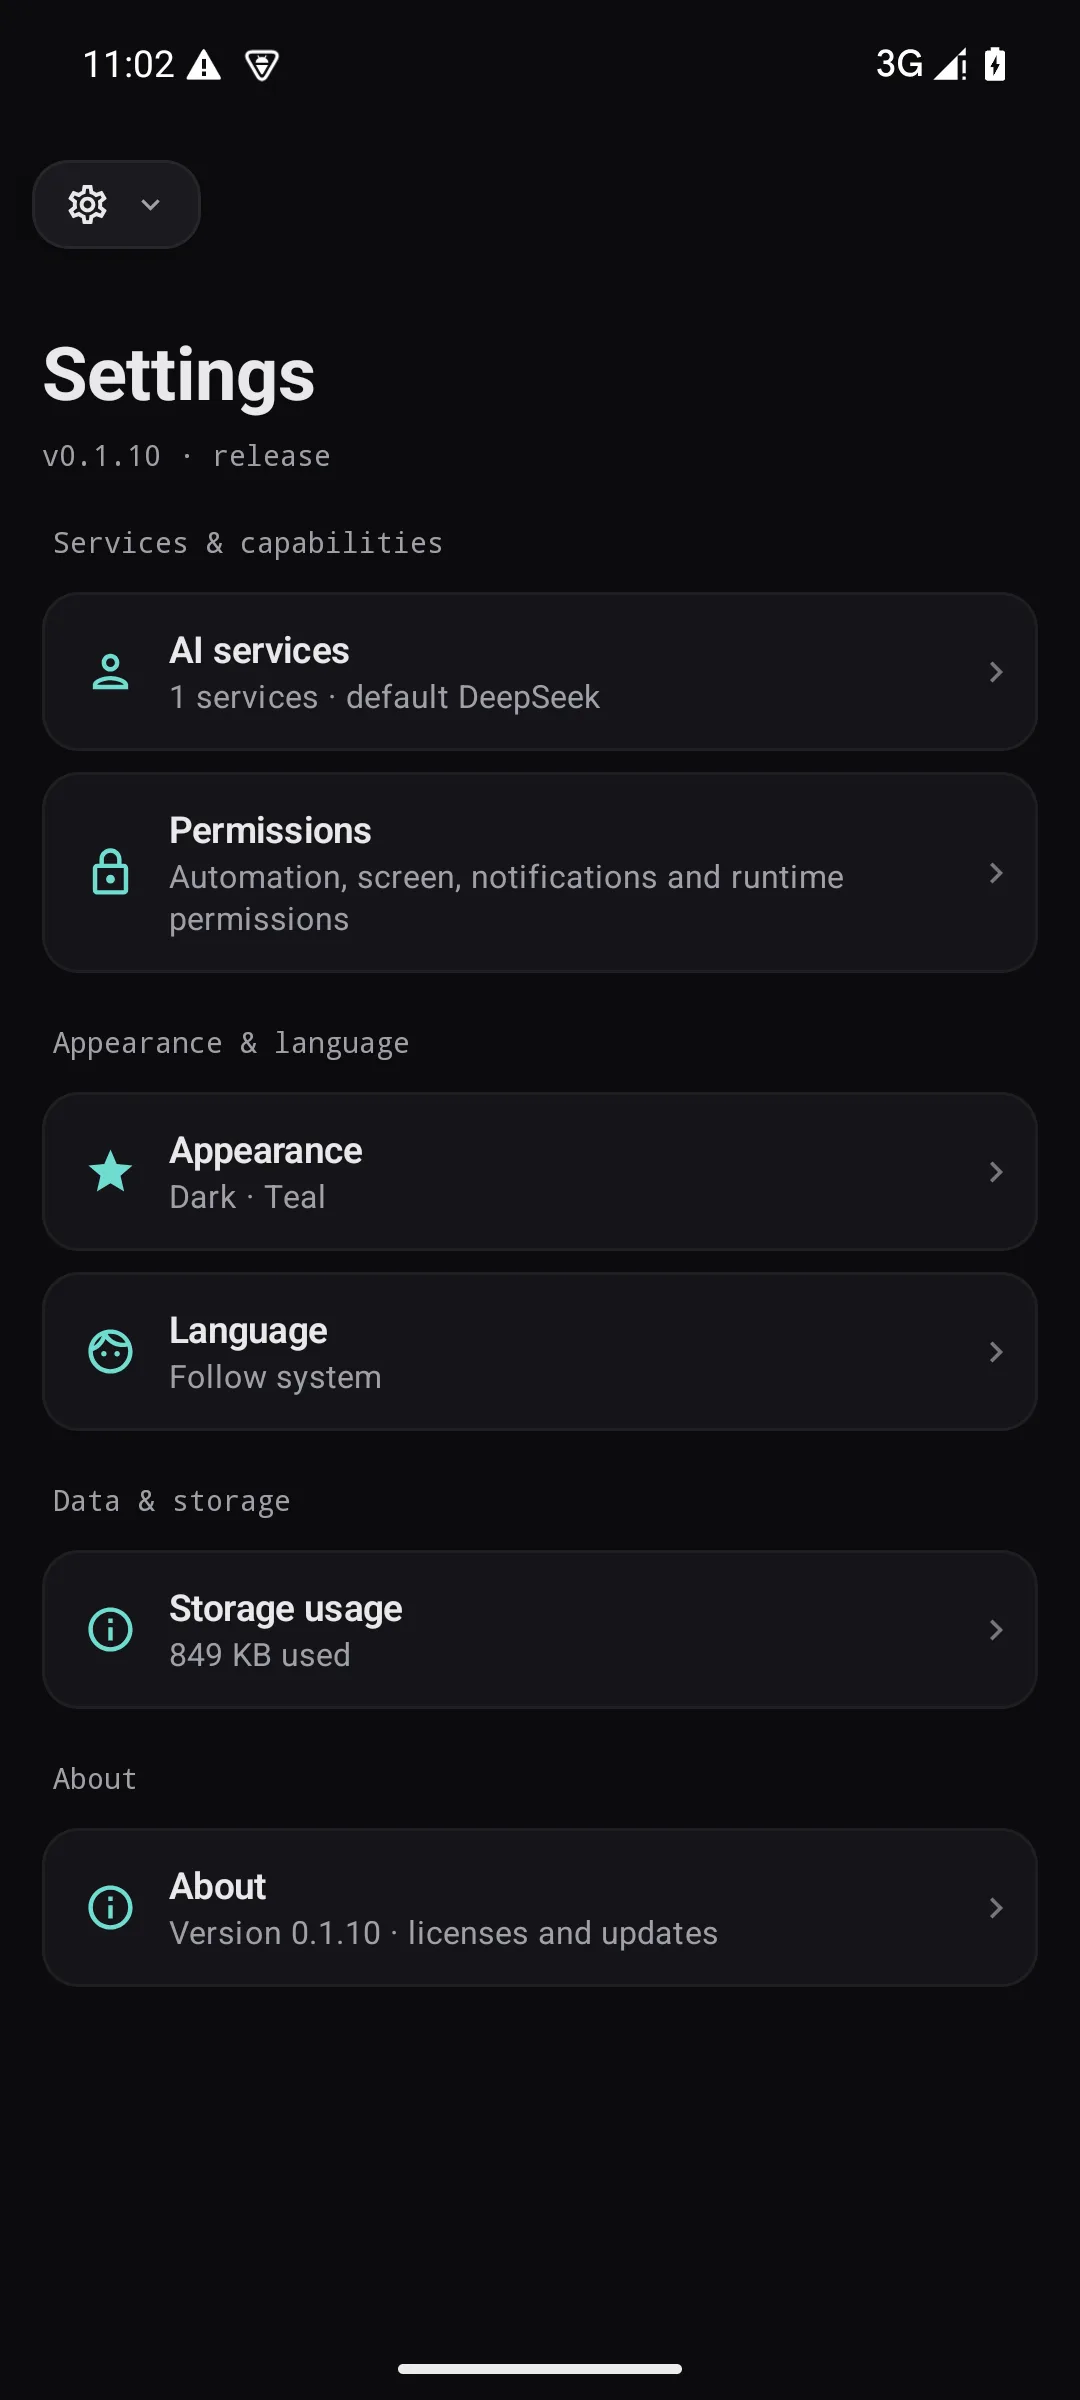Open the About version entry

(x=540, y=1908)
